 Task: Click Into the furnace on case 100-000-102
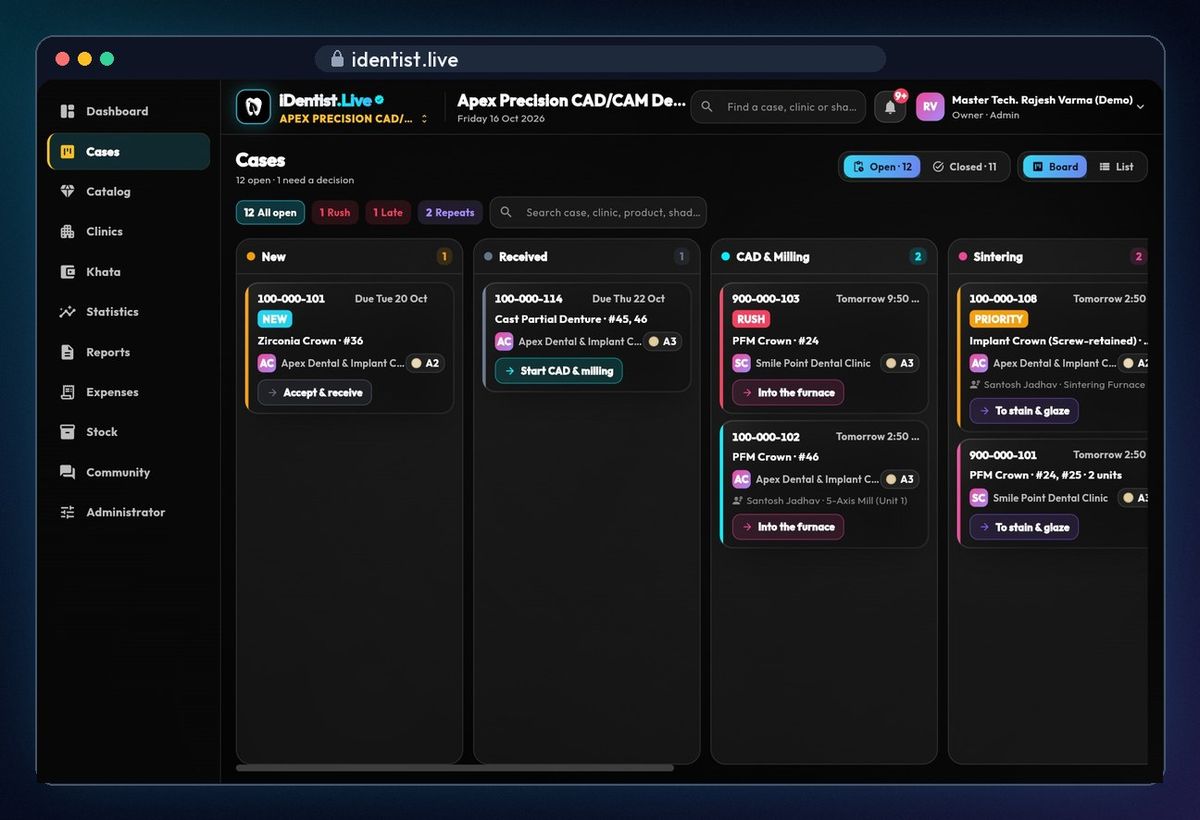tap(788, 527)
